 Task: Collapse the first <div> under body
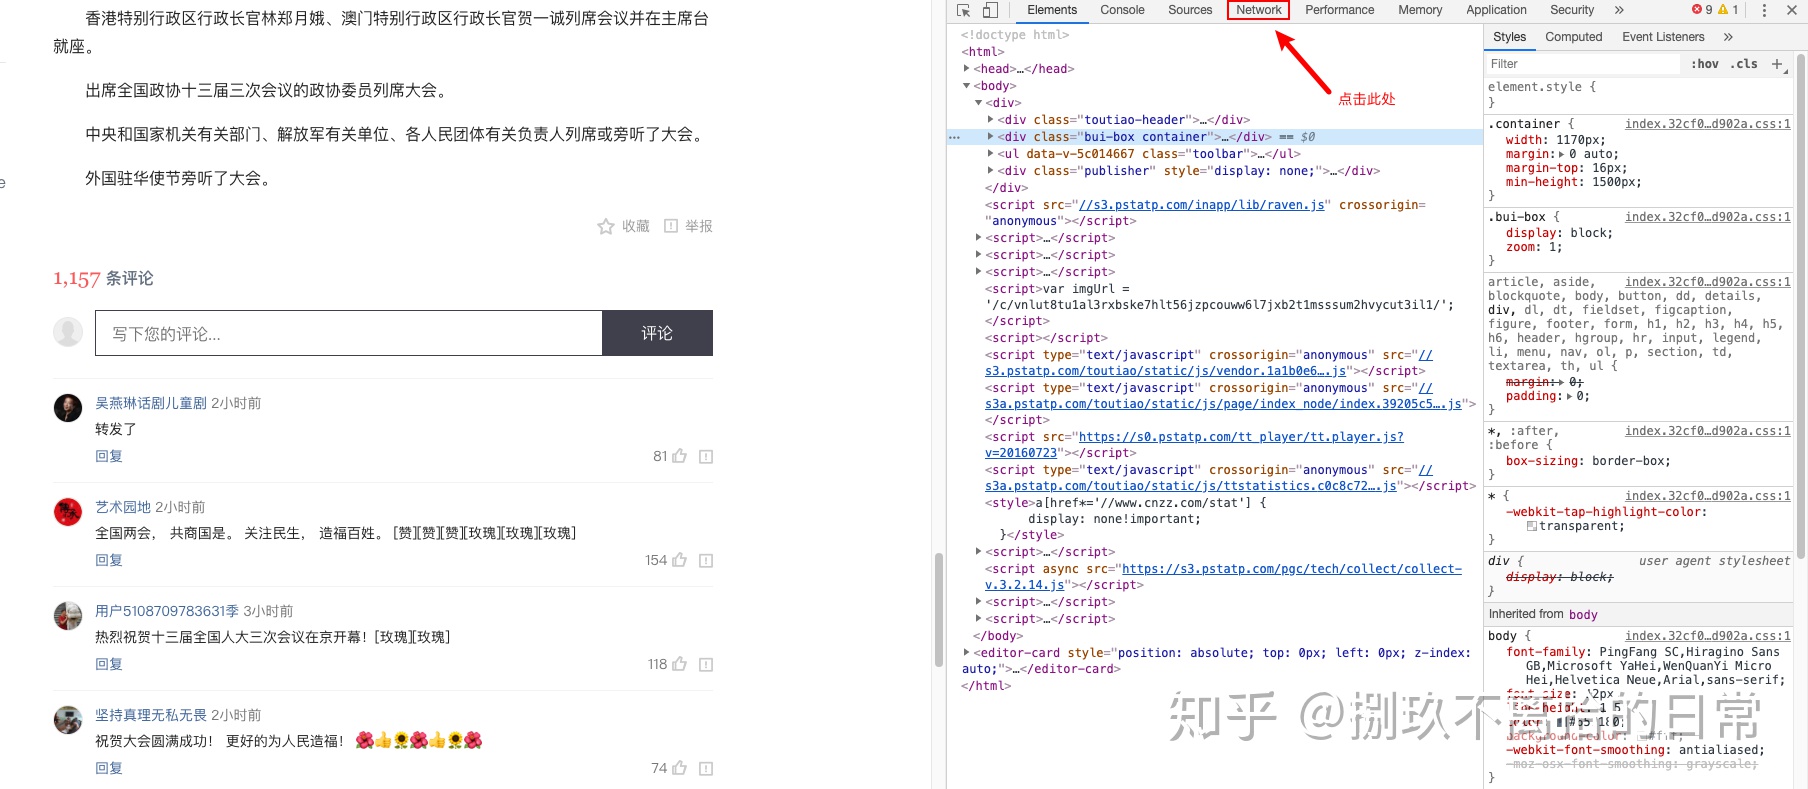click(x=978, y=103)
